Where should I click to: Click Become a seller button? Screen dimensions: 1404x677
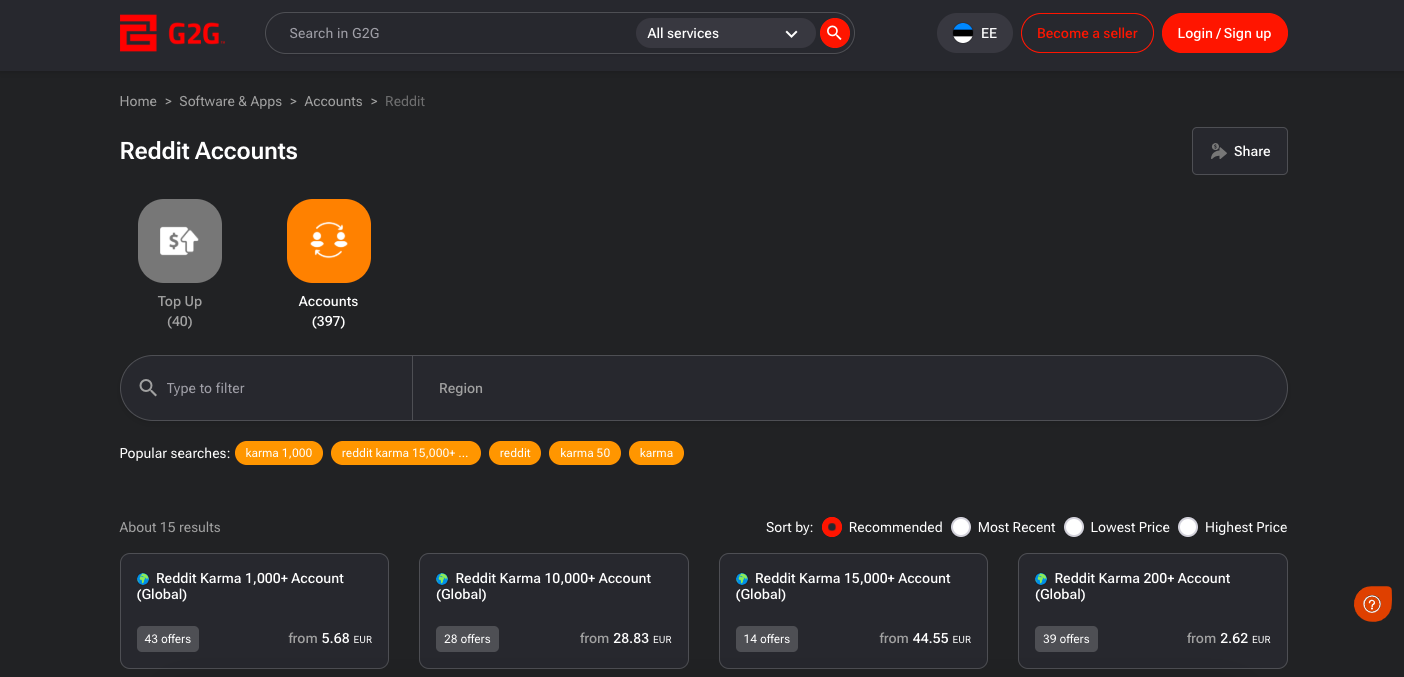pos(1087,33)
